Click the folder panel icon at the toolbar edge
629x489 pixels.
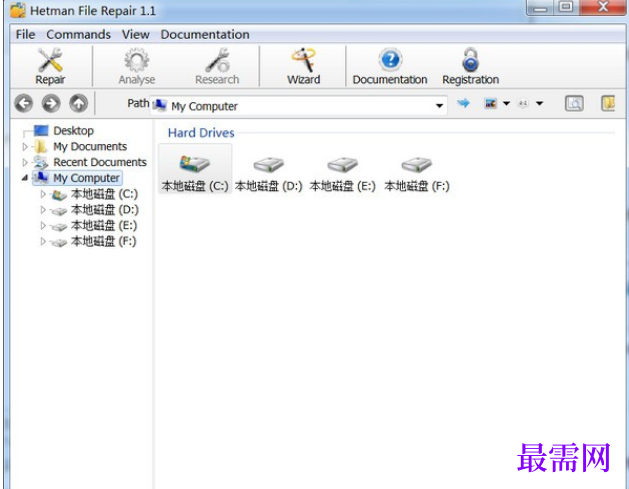click(x=608, y=103)
